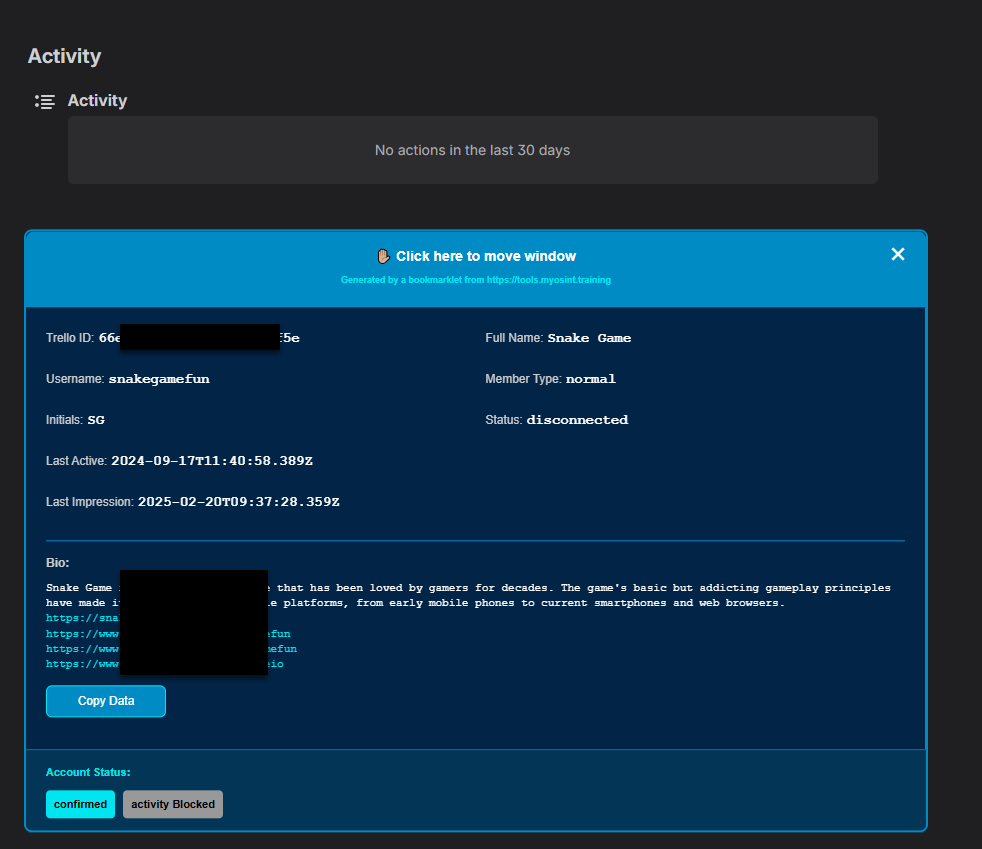This screenshot has width=982, height=849.
Task: Click the hand icon in popup header
Action: tap(383, 256)
